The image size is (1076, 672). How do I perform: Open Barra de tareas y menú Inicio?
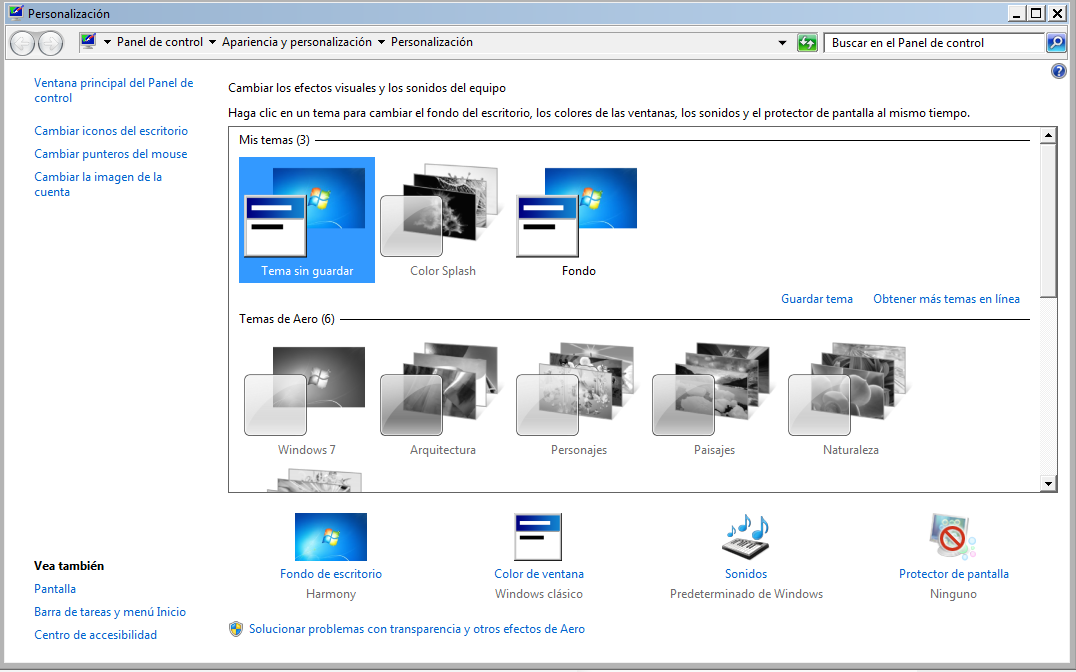tap(110, 612)
